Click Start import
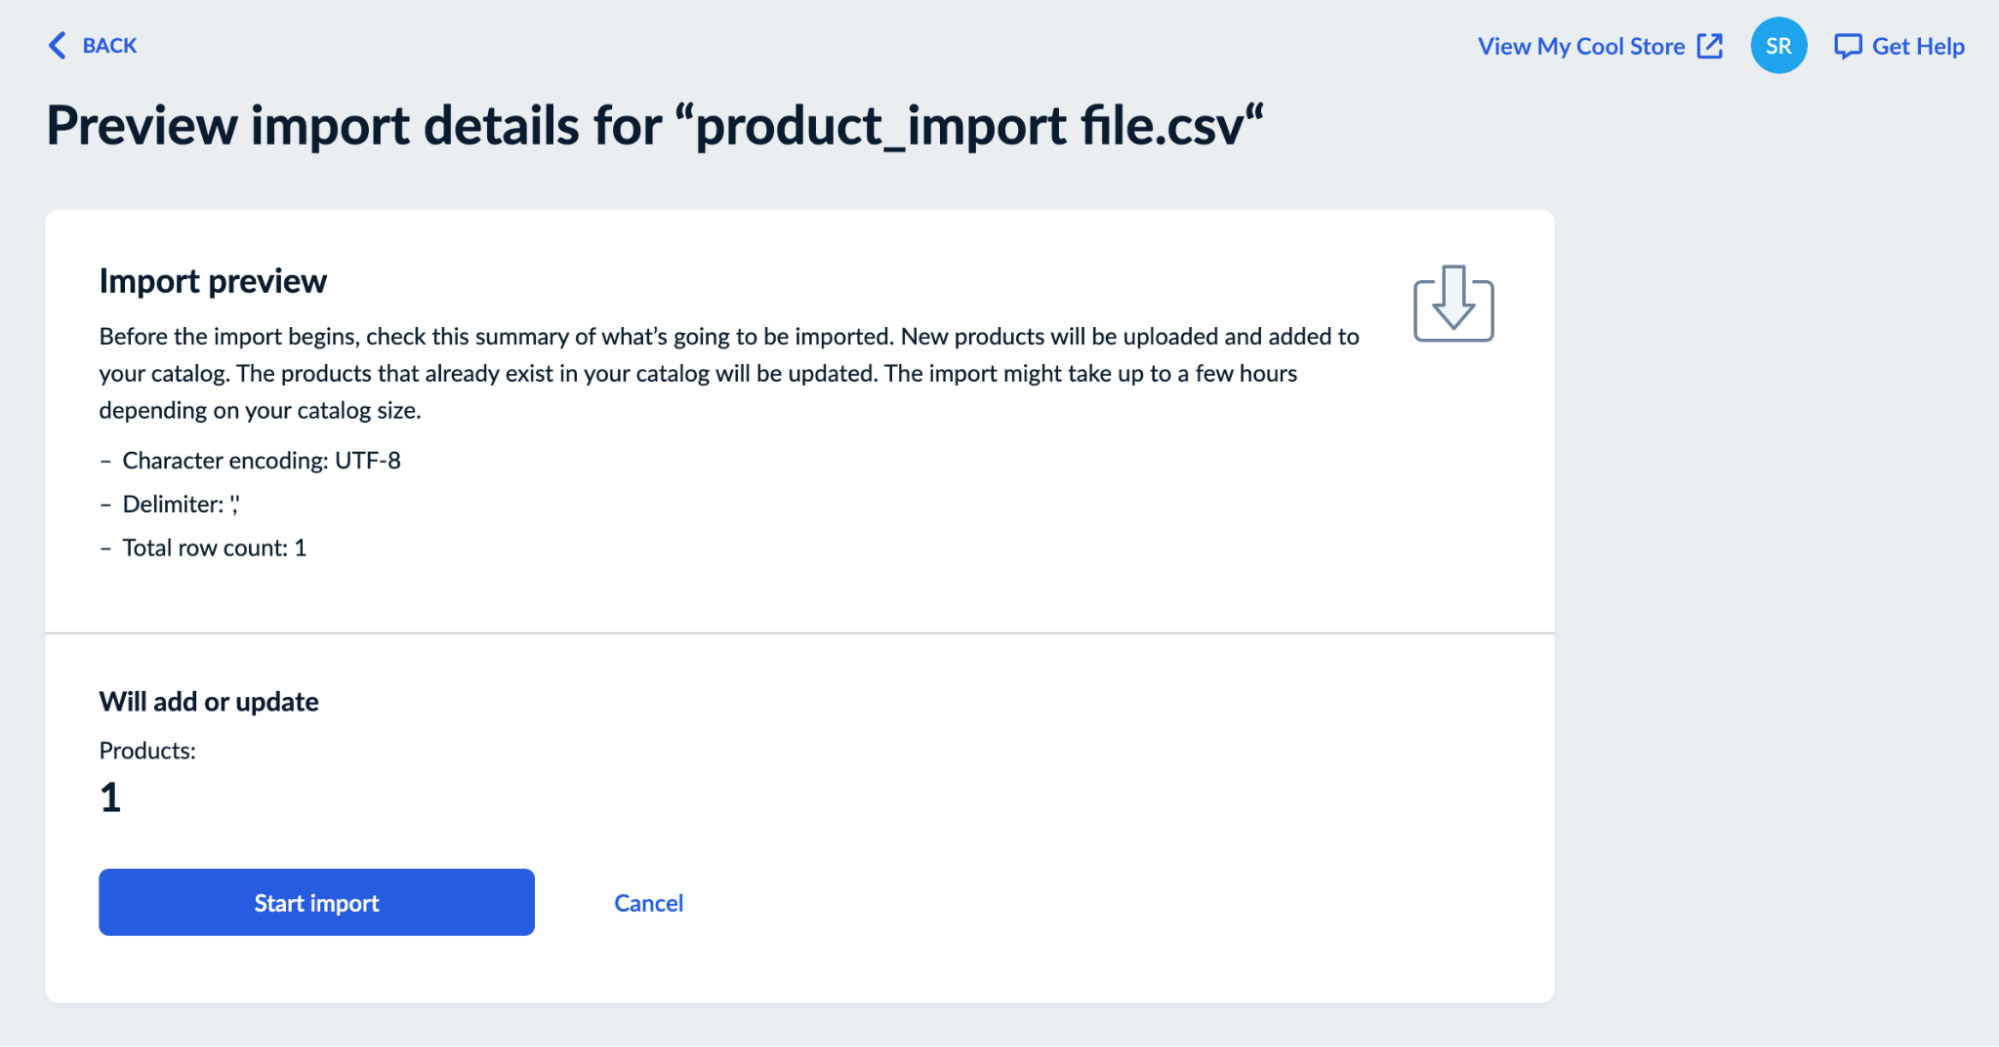 [x=316, y=902]
